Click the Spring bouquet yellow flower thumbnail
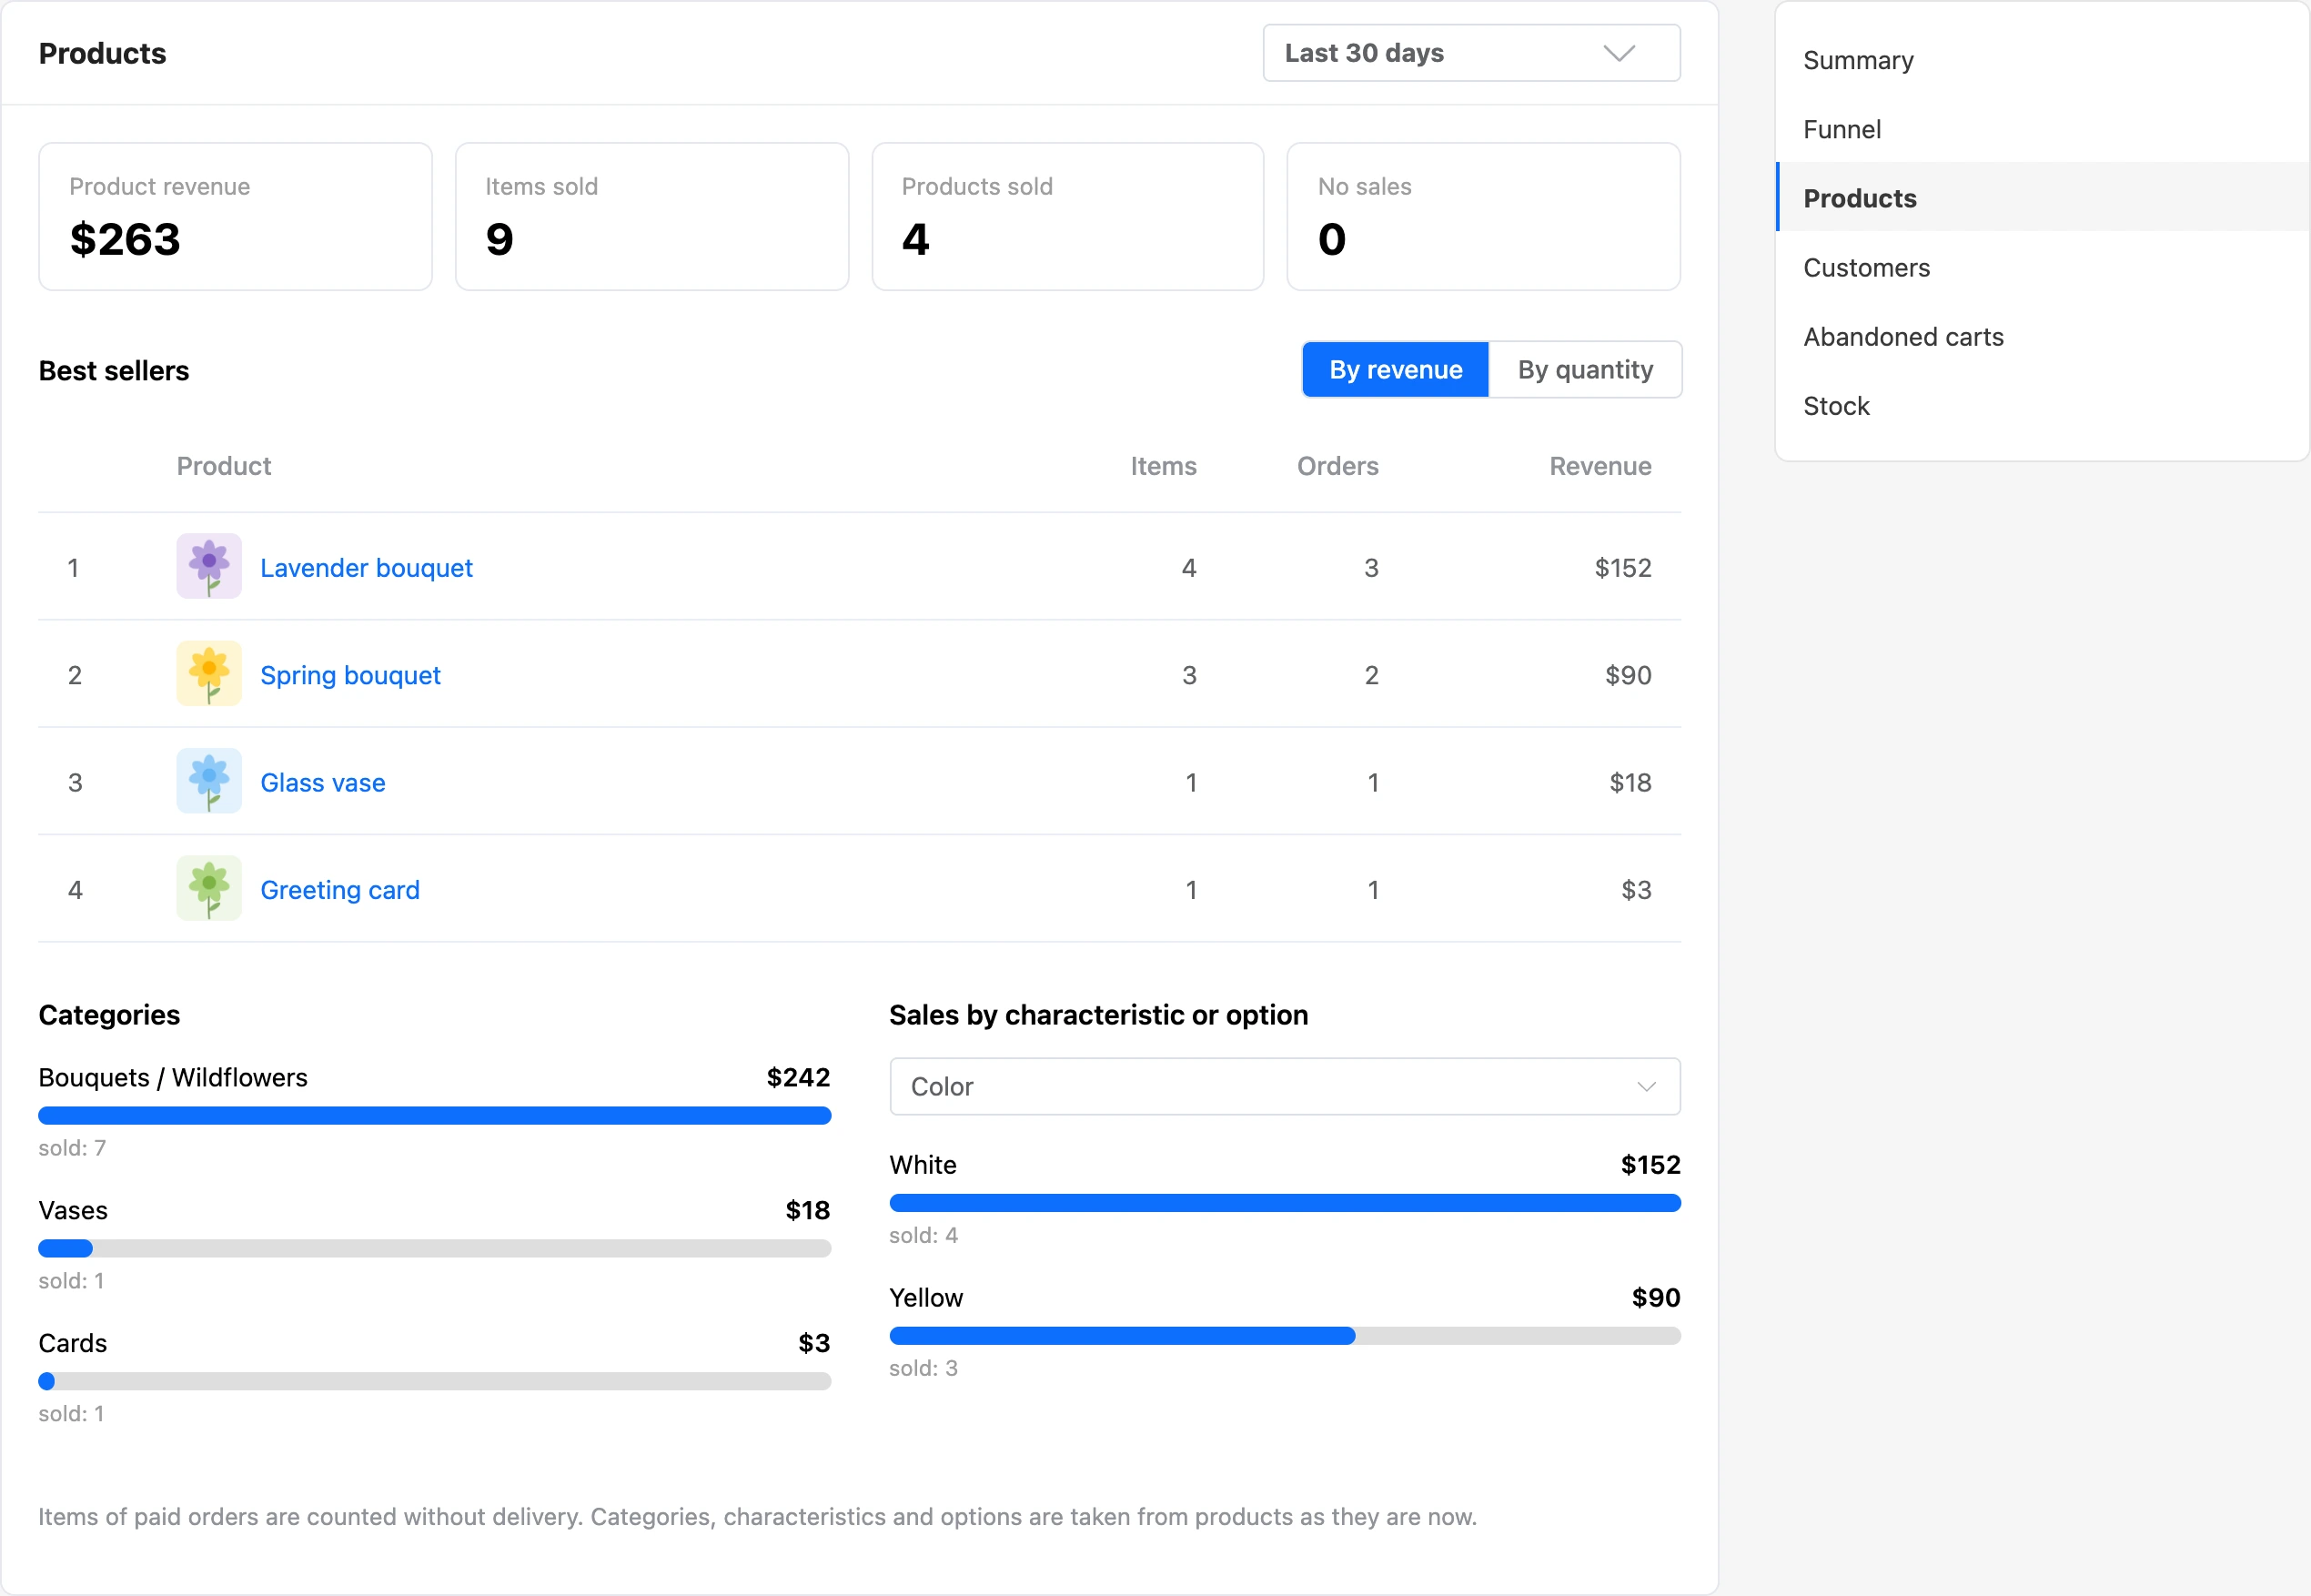The image size is (2311, 1596). coord(209,673)
